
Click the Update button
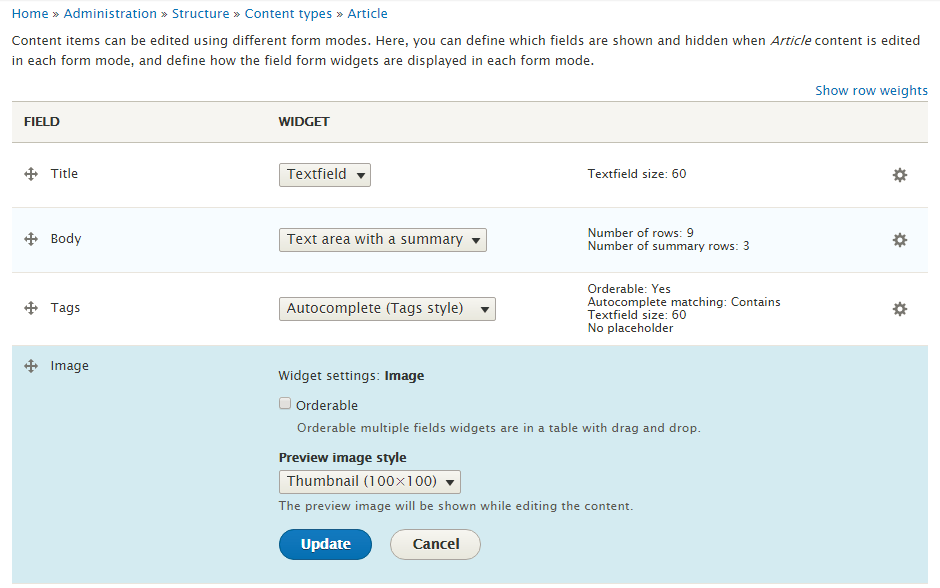point(325,544)
